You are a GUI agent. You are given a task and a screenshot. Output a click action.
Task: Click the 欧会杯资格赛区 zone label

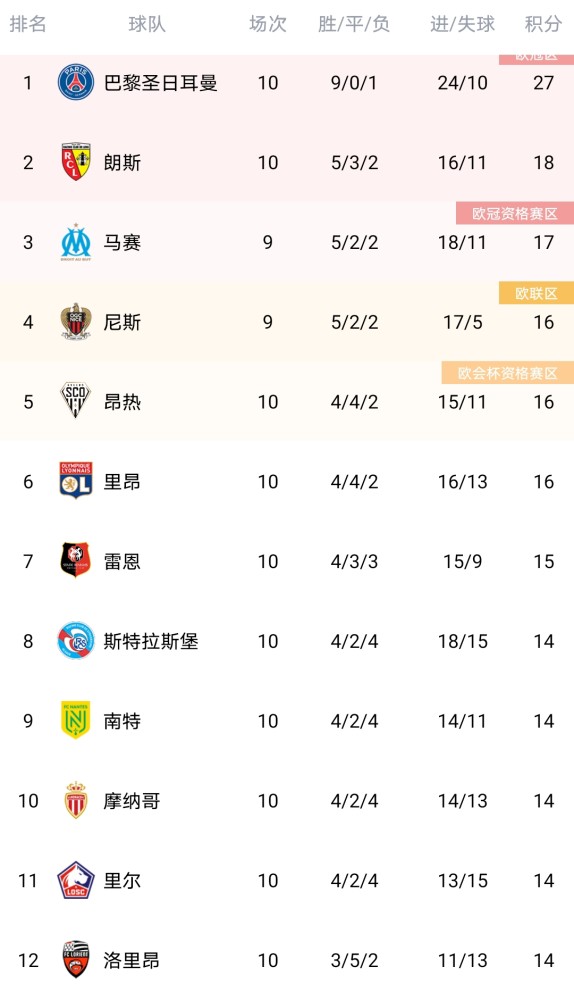508,373
